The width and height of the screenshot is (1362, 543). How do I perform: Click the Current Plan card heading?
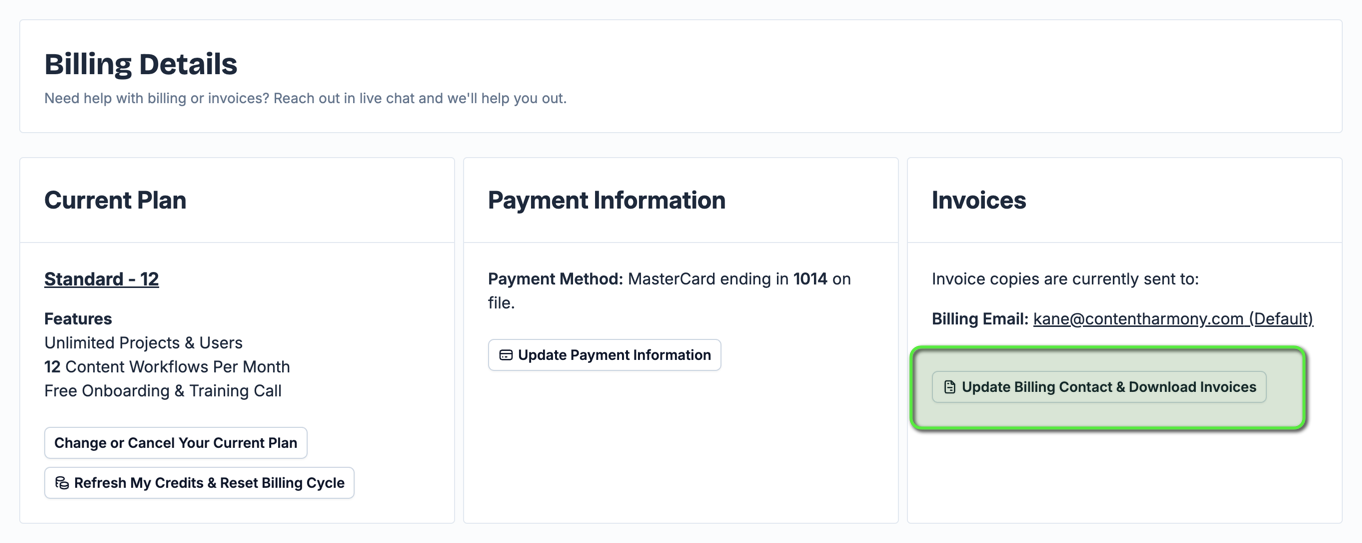click(115, 200)
